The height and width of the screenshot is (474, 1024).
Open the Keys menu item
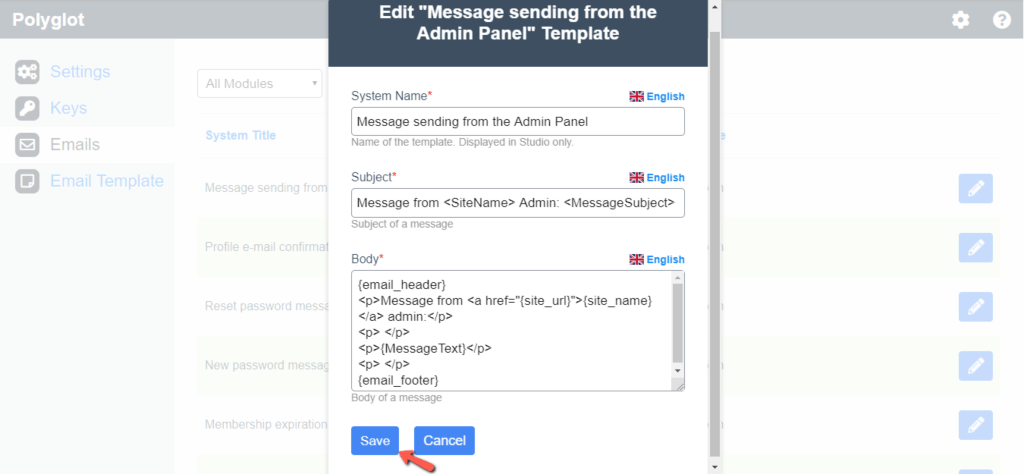tap(69, 108)
